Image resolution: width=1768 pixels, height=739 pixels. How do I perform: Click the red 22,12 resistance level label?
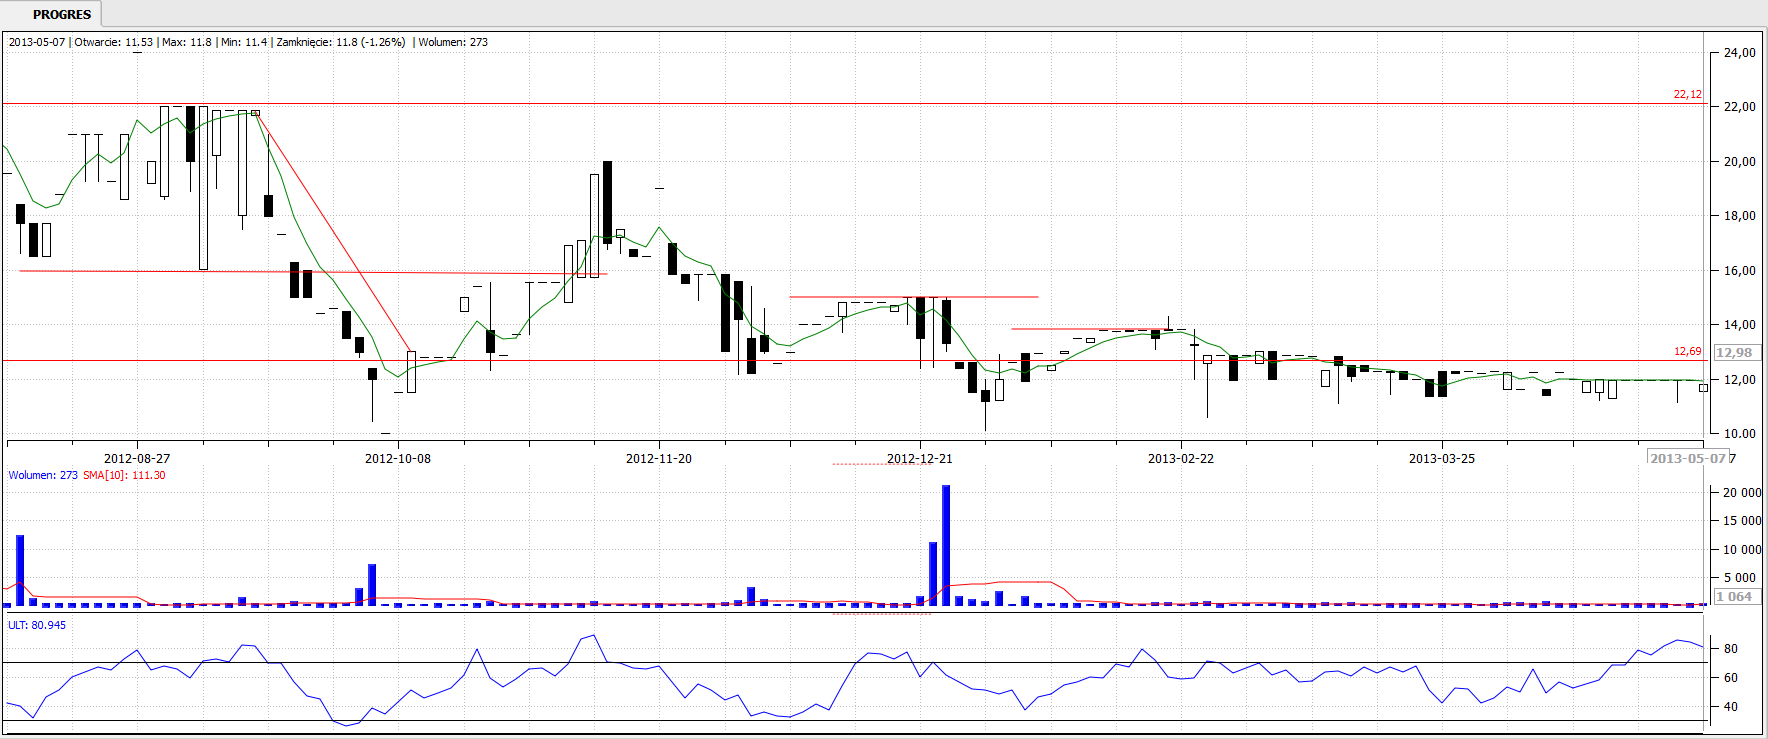click(x=1687, y=94)
